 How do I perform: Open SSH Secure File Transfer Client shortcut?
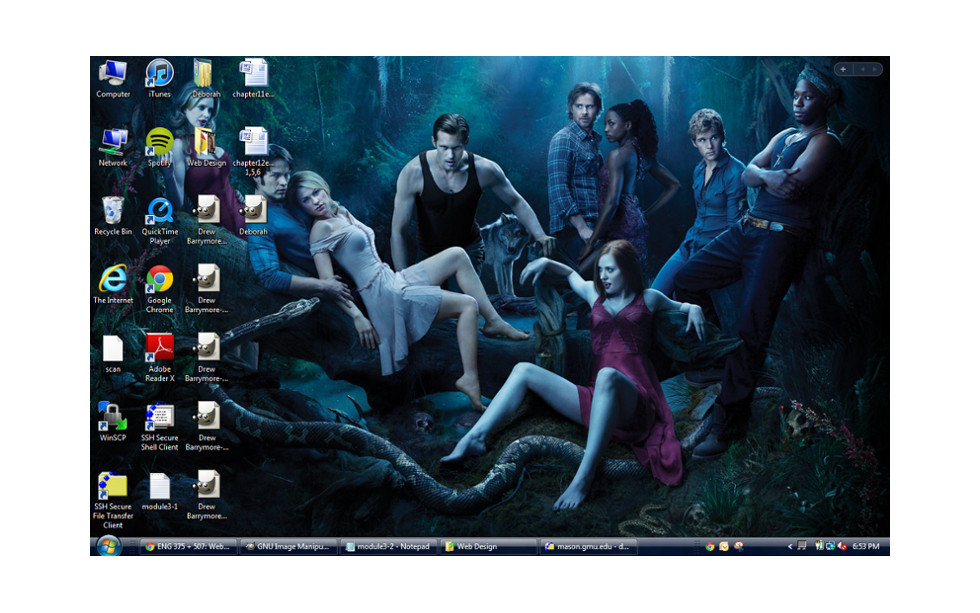pyautogui.click(x=113, y=501)
